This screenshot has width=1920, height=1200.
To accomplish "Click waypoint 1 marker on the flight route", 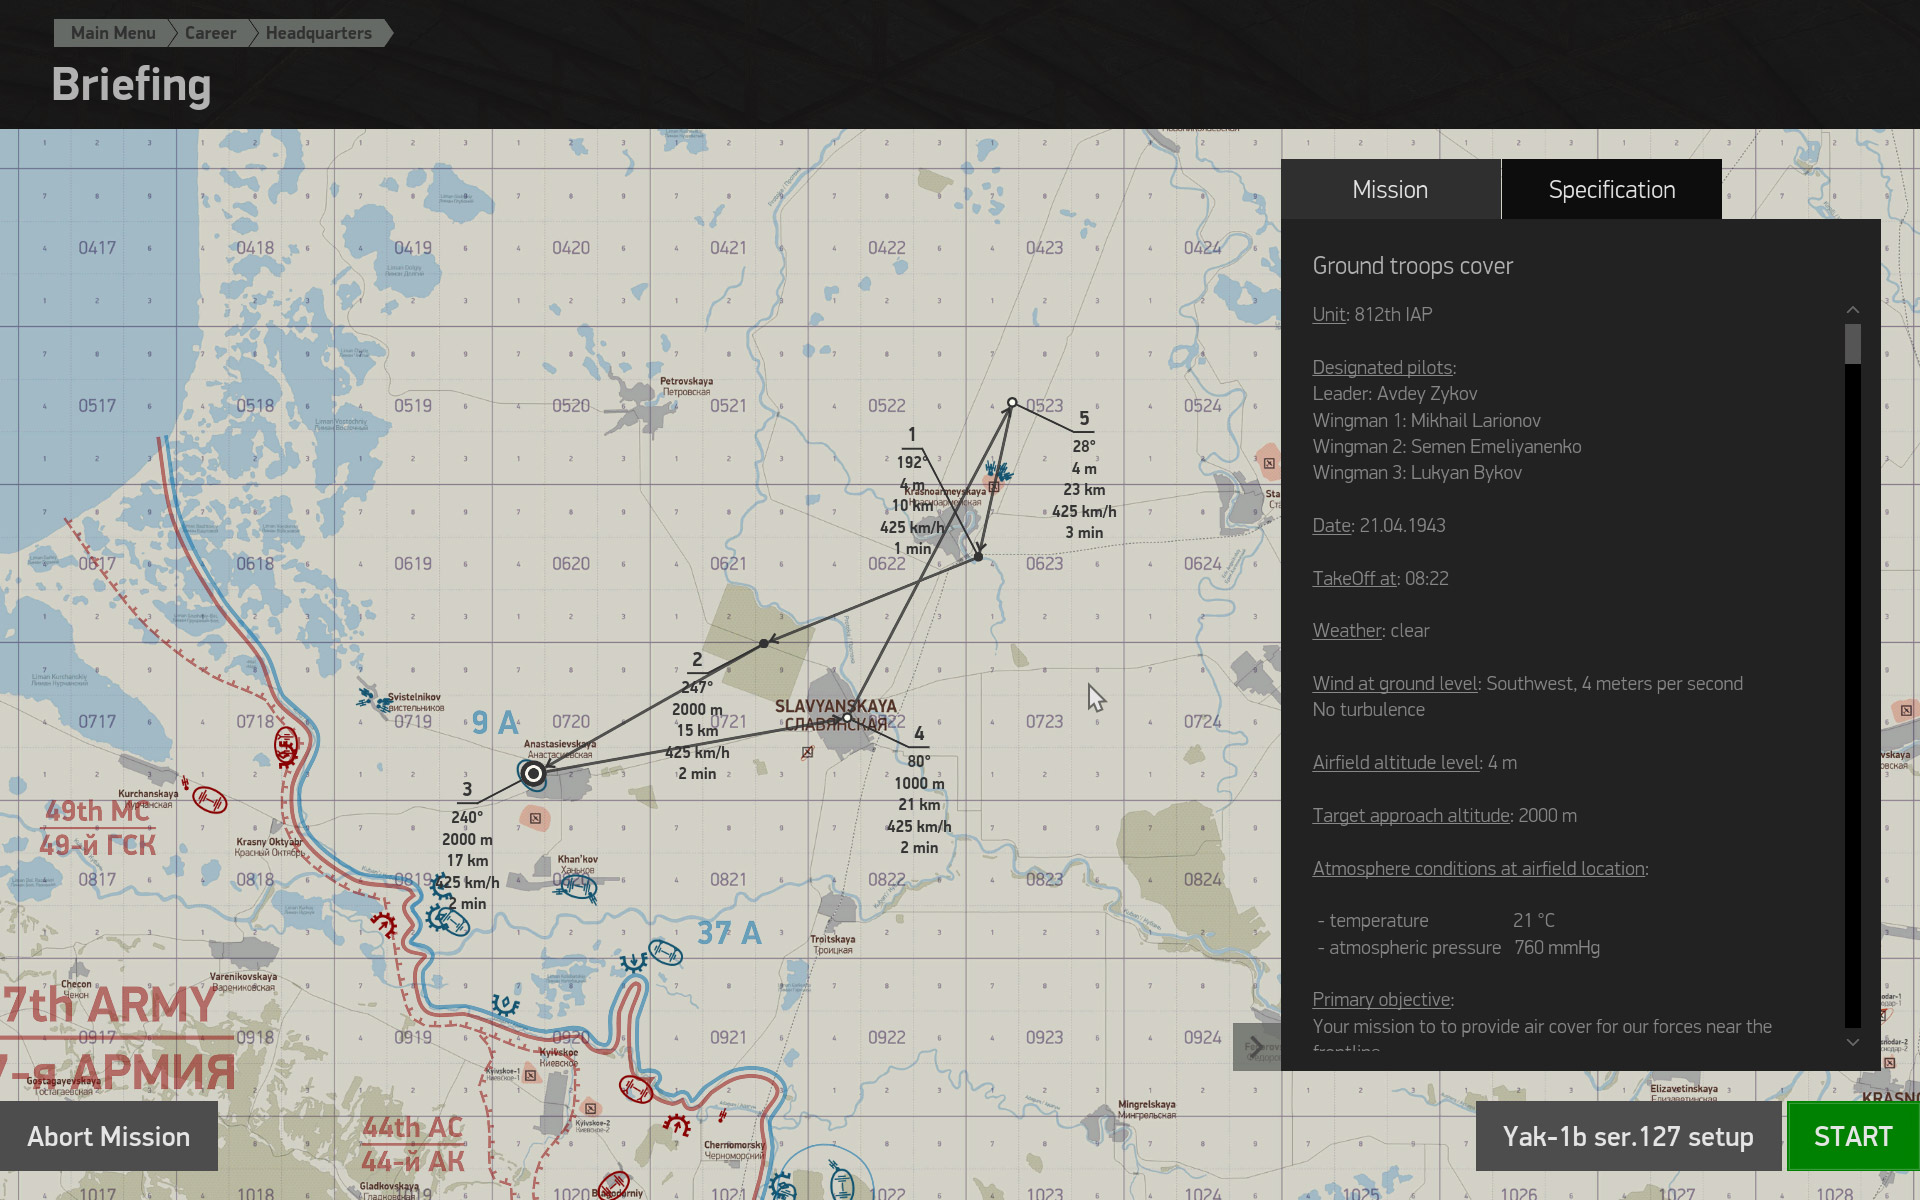I will coord(978,556).
